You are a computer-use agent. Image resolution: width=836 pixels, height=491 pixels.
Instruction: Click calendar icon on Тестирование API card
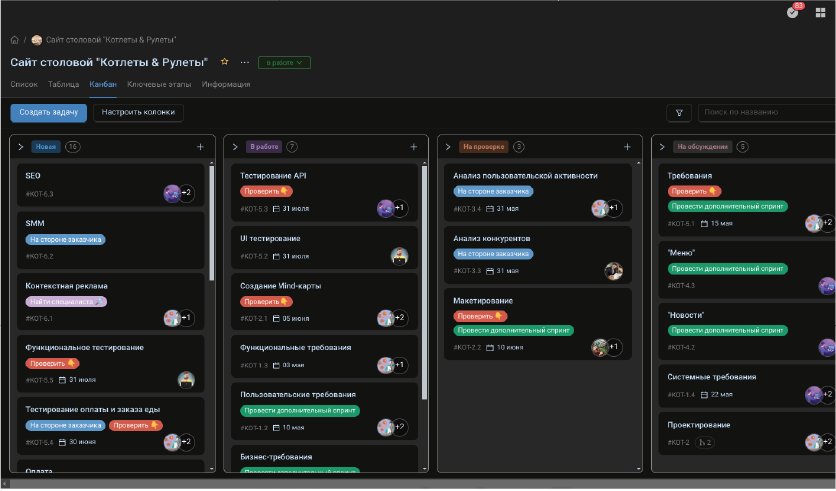click(x=276, y=209)
